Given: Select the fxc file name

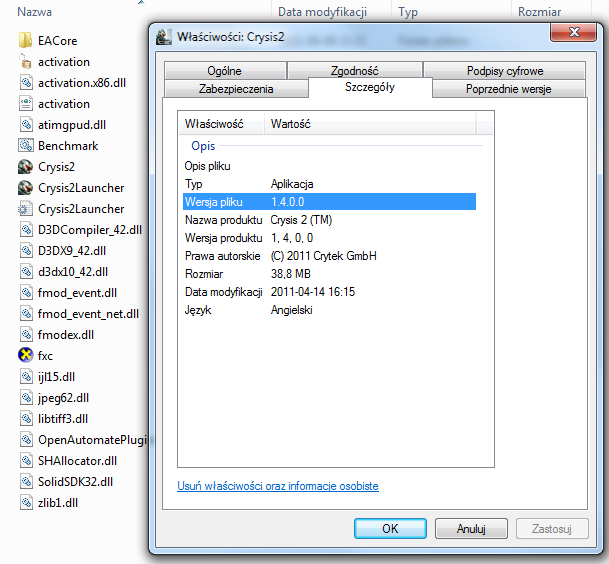Looking at the screenshot, I should pos(45,355).
